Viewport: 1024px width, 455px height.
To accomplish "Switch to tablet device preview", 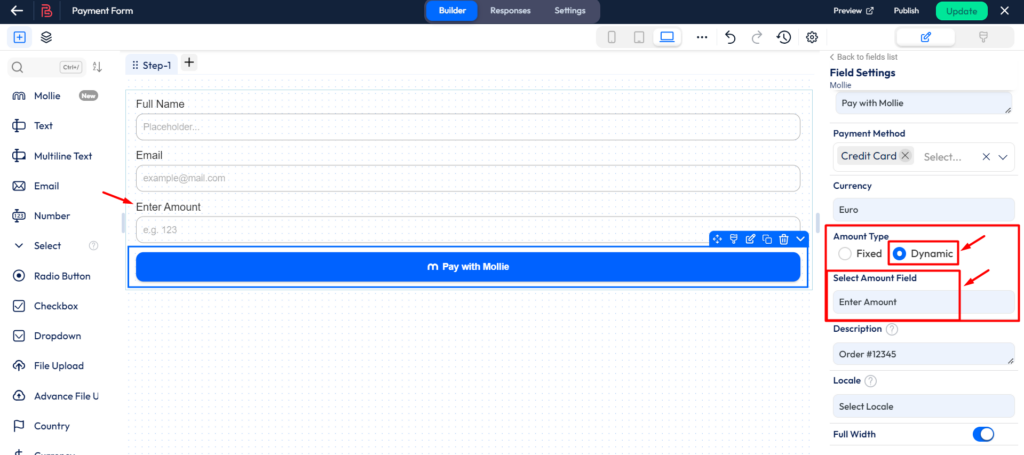I will [x=639, y=37].
